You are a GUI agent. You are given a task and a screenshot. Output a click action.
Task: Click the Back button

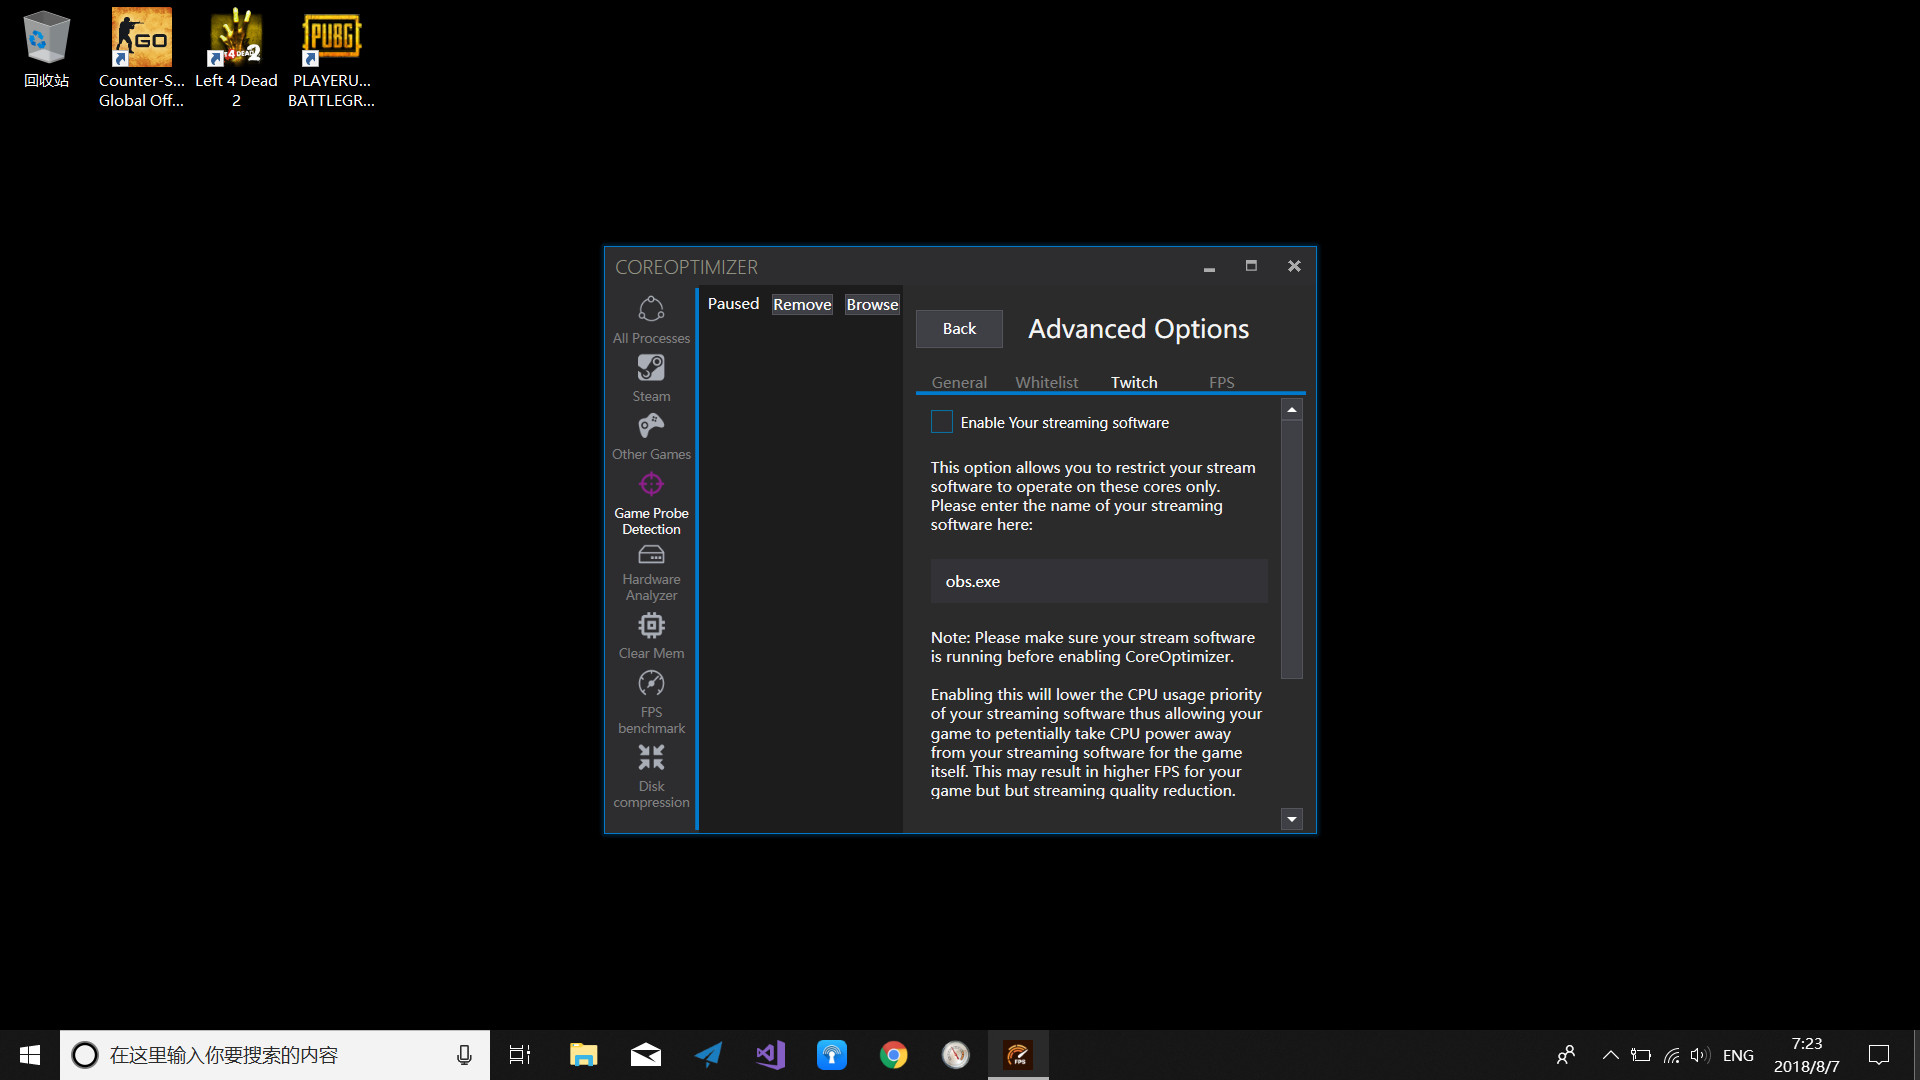pyautogui.click(x=958, y=328)
